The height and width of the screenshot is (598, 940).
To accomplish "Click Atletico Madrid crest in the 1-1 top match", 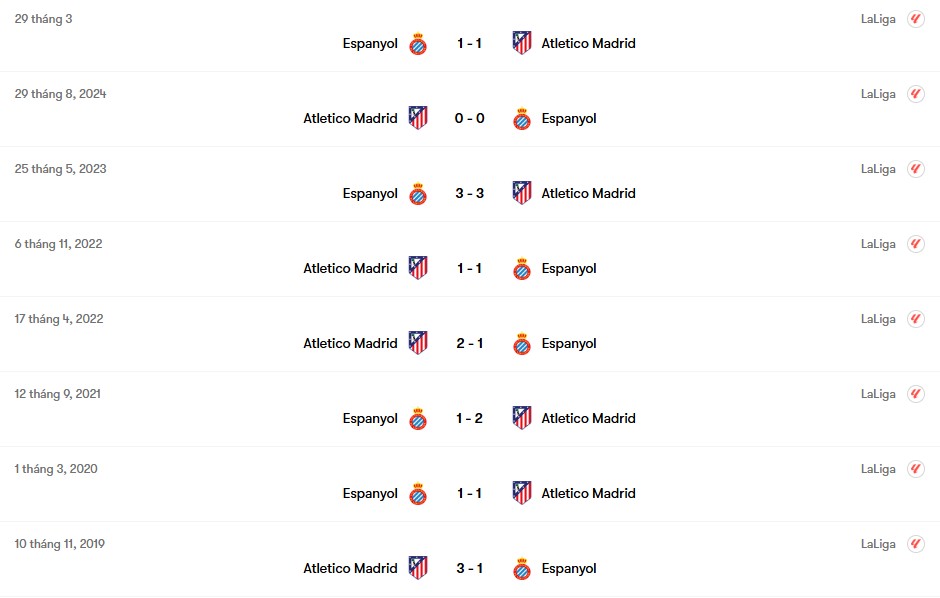I will (522, 43).
